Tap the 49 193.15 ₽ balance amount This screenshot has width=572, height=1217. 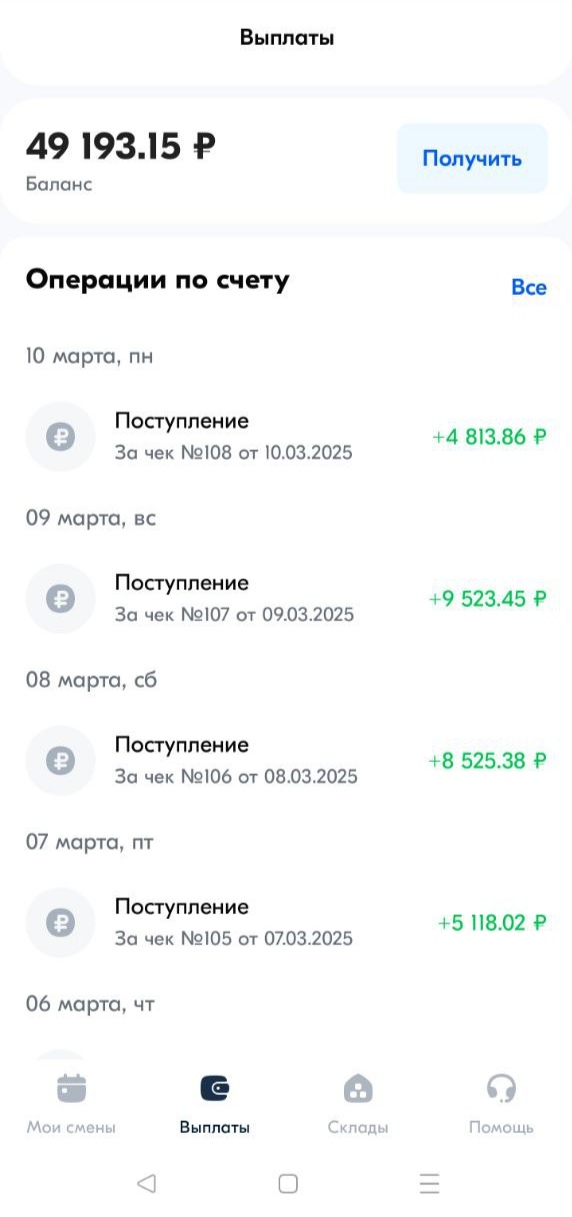coord(120,147)
